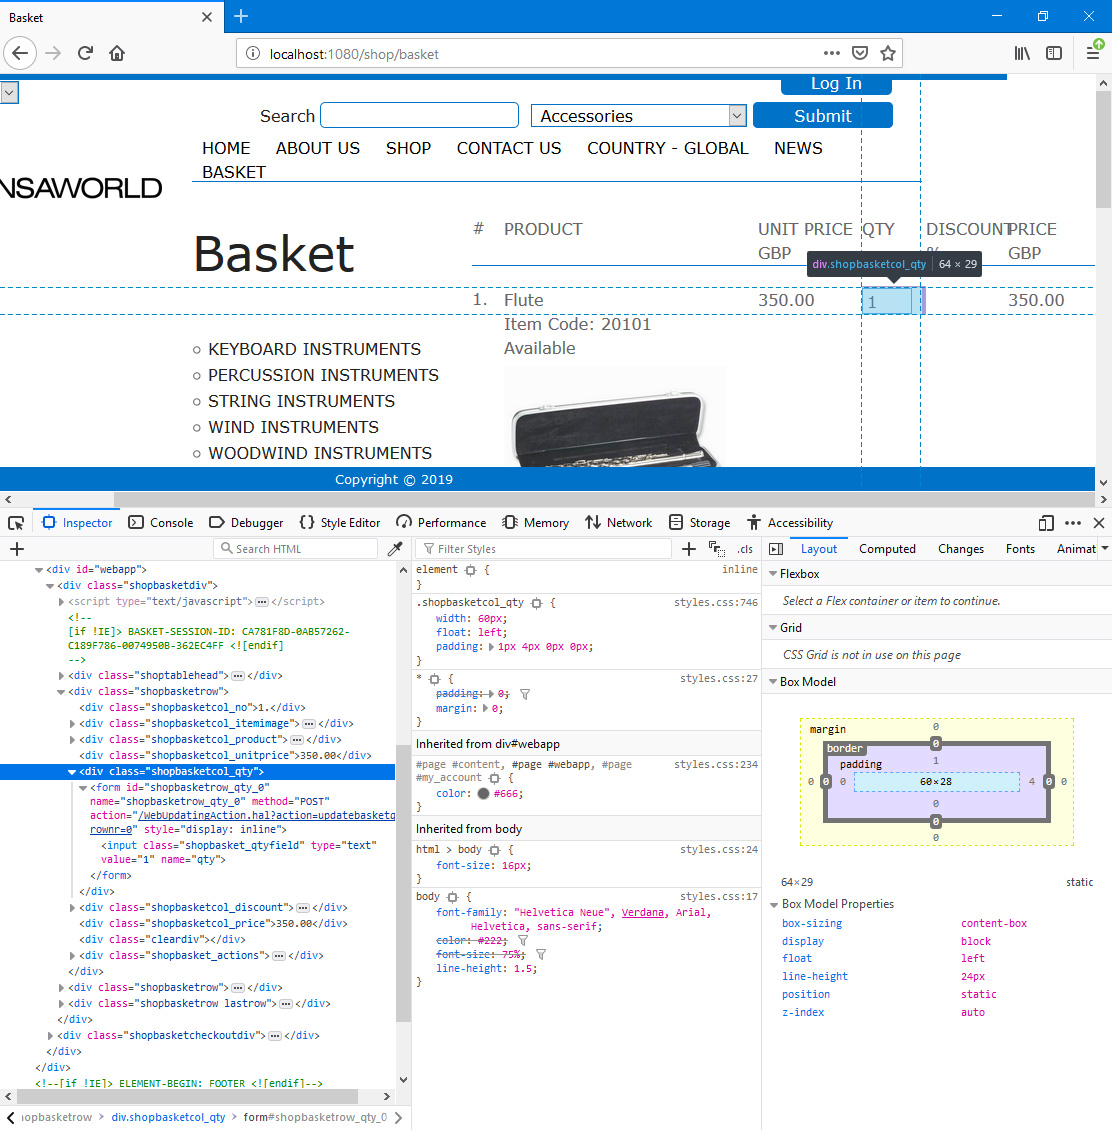Pick a color with the eyedropper tool
The width and height of the screenshot is (1112, 1130).
tap(394, 549)
